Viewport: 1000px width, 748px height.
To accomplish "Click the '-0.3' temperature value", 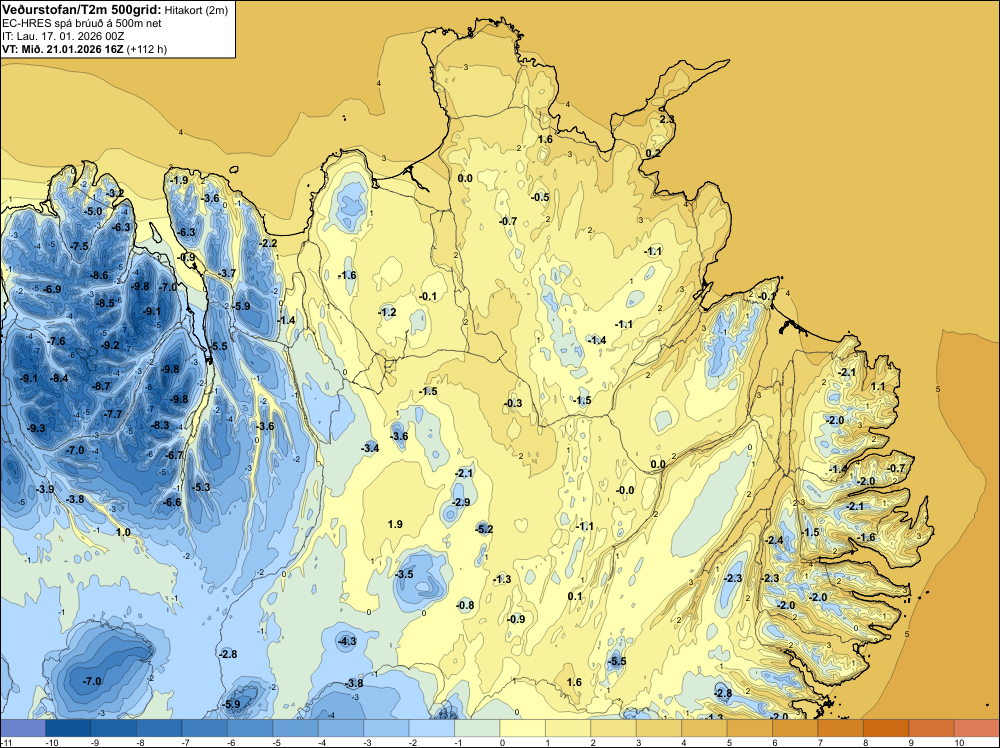I will [x=513, y=403].
